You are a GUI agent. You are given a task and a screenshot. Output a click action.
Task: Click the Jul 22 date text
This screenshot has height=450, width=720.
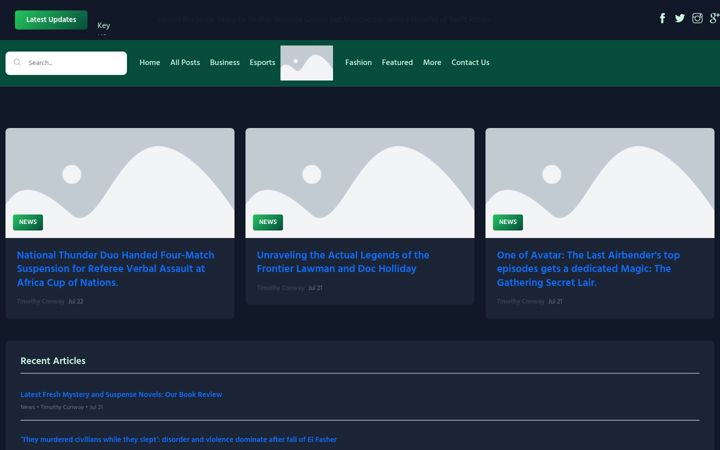tap(76, 302)
